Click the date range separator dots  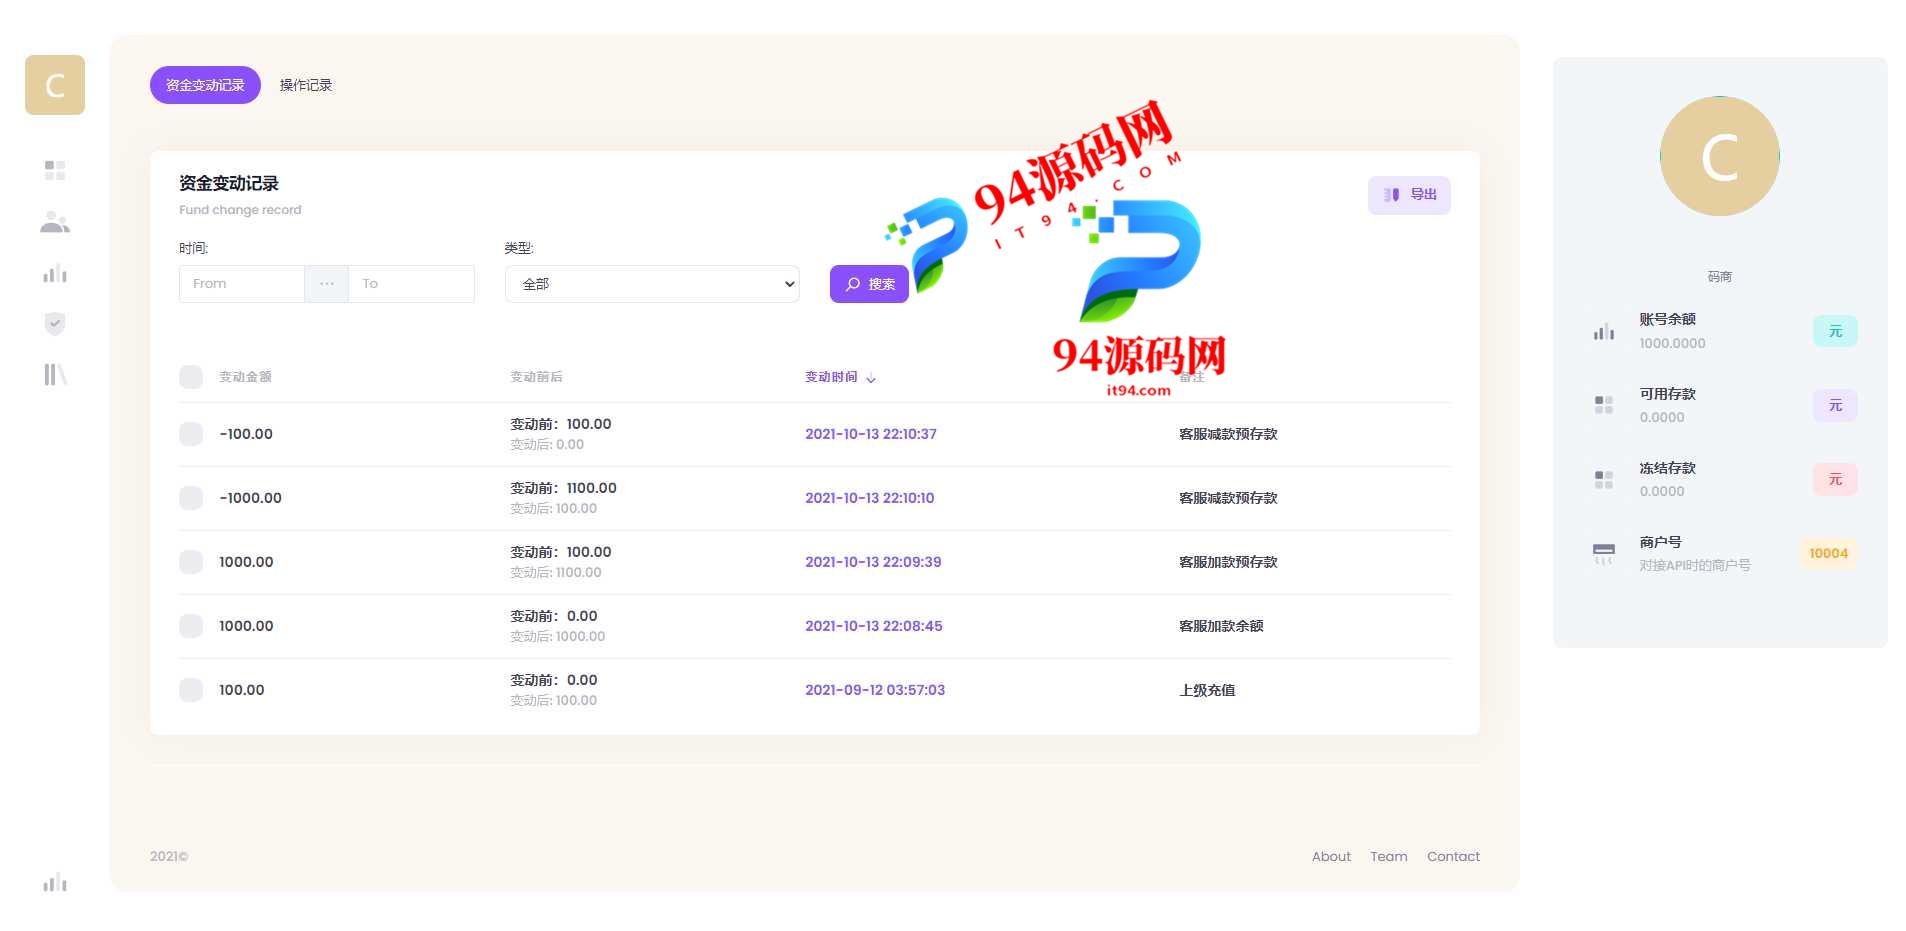coord(327,284)
